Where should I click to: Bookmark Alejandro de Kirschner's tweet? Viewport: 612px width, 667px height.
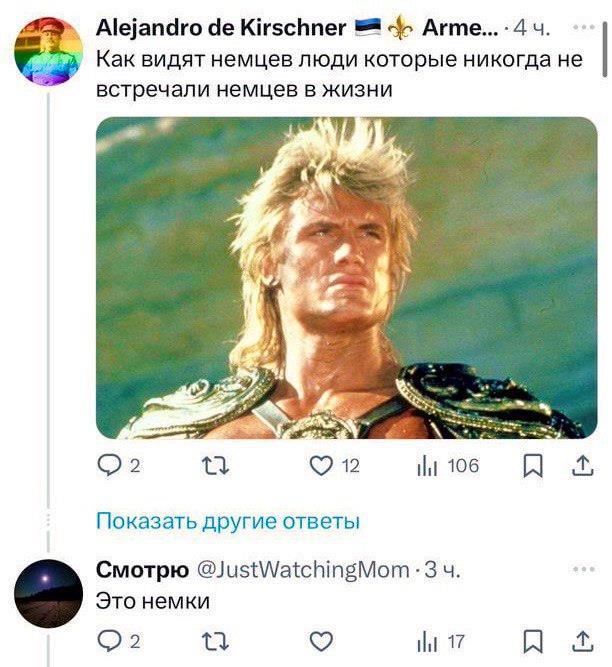click(x=533, y=466)
